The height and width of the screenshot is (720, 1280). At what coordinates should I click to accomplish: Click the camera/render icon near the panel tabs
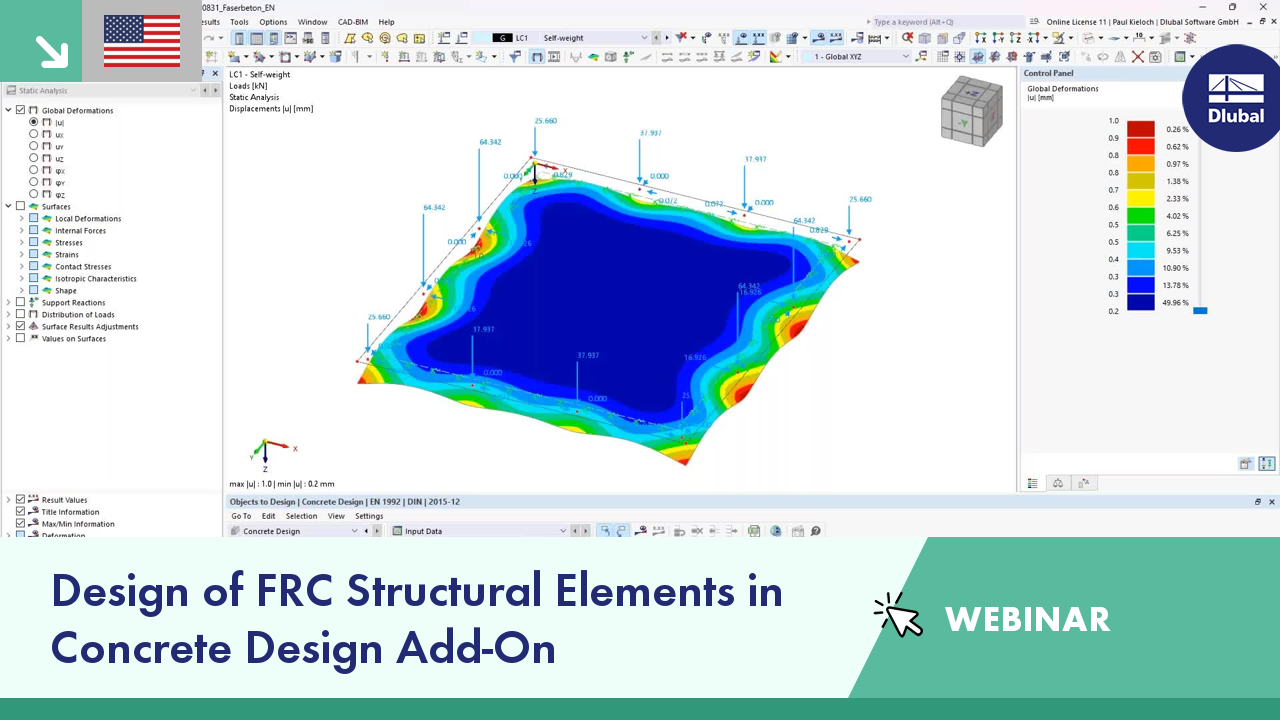[1246, 462]
